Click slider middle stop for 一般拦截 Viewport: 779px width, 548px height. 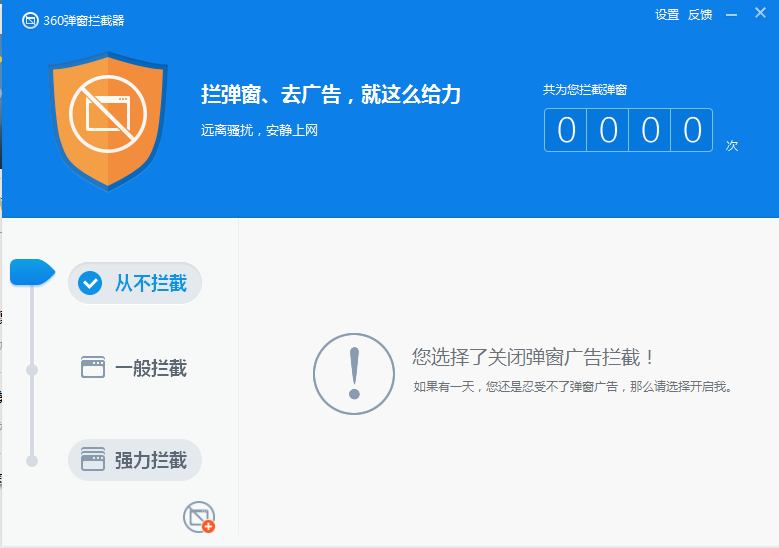click(x=32, y=370)
